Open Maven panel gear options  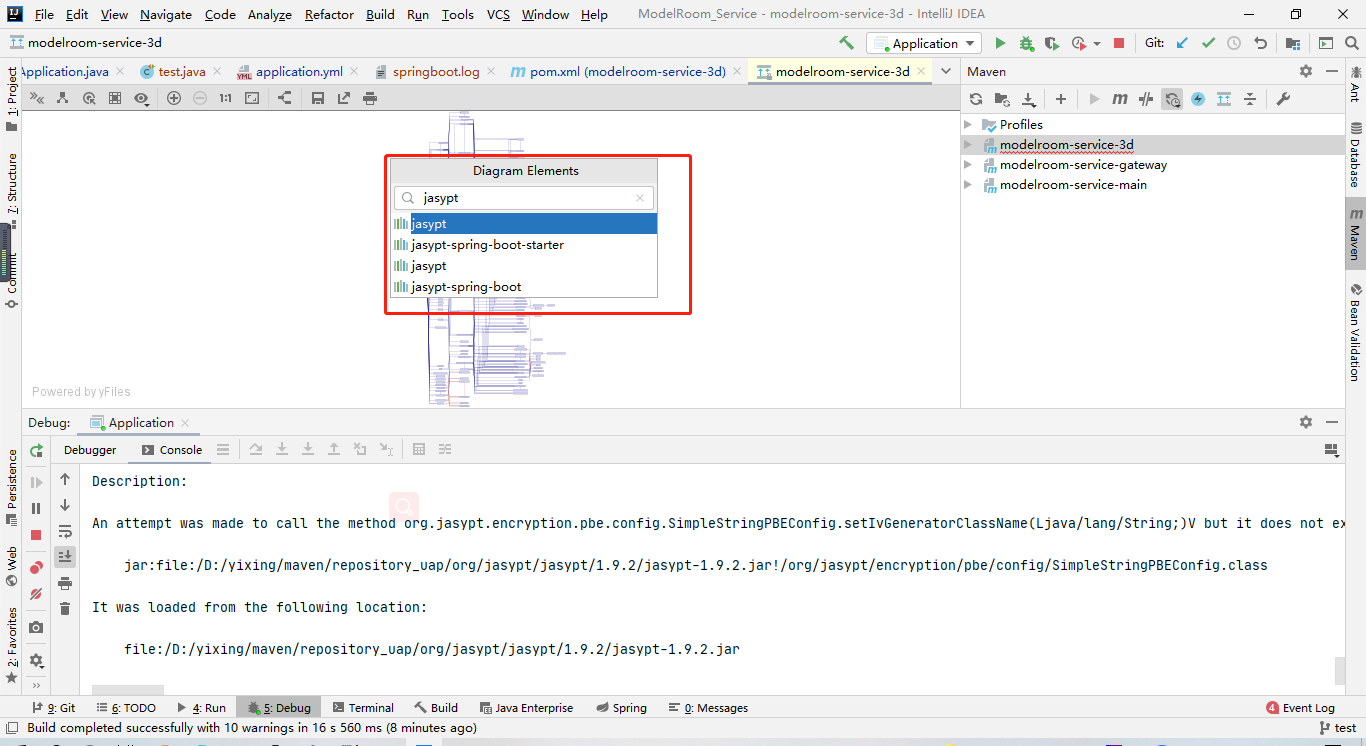(1306, 71)
